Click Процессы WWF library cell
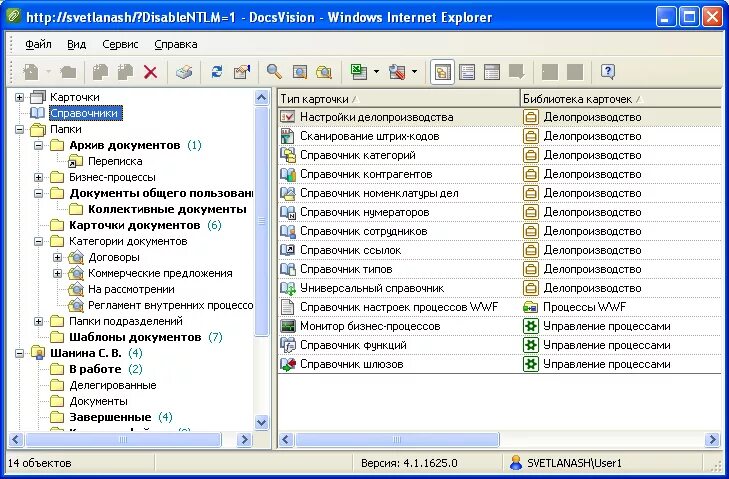The height and width of the screenshot is (479, 729). 621,307
